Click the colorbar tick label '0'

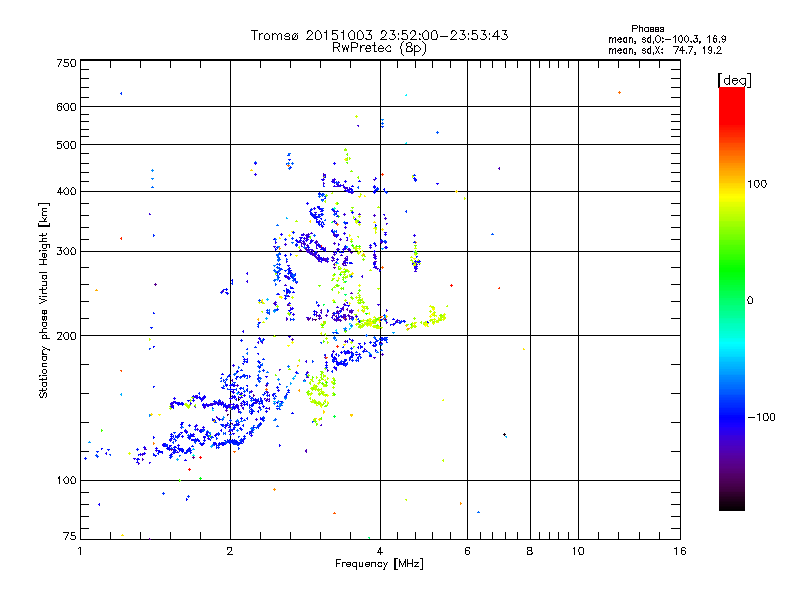click(750, 301)
